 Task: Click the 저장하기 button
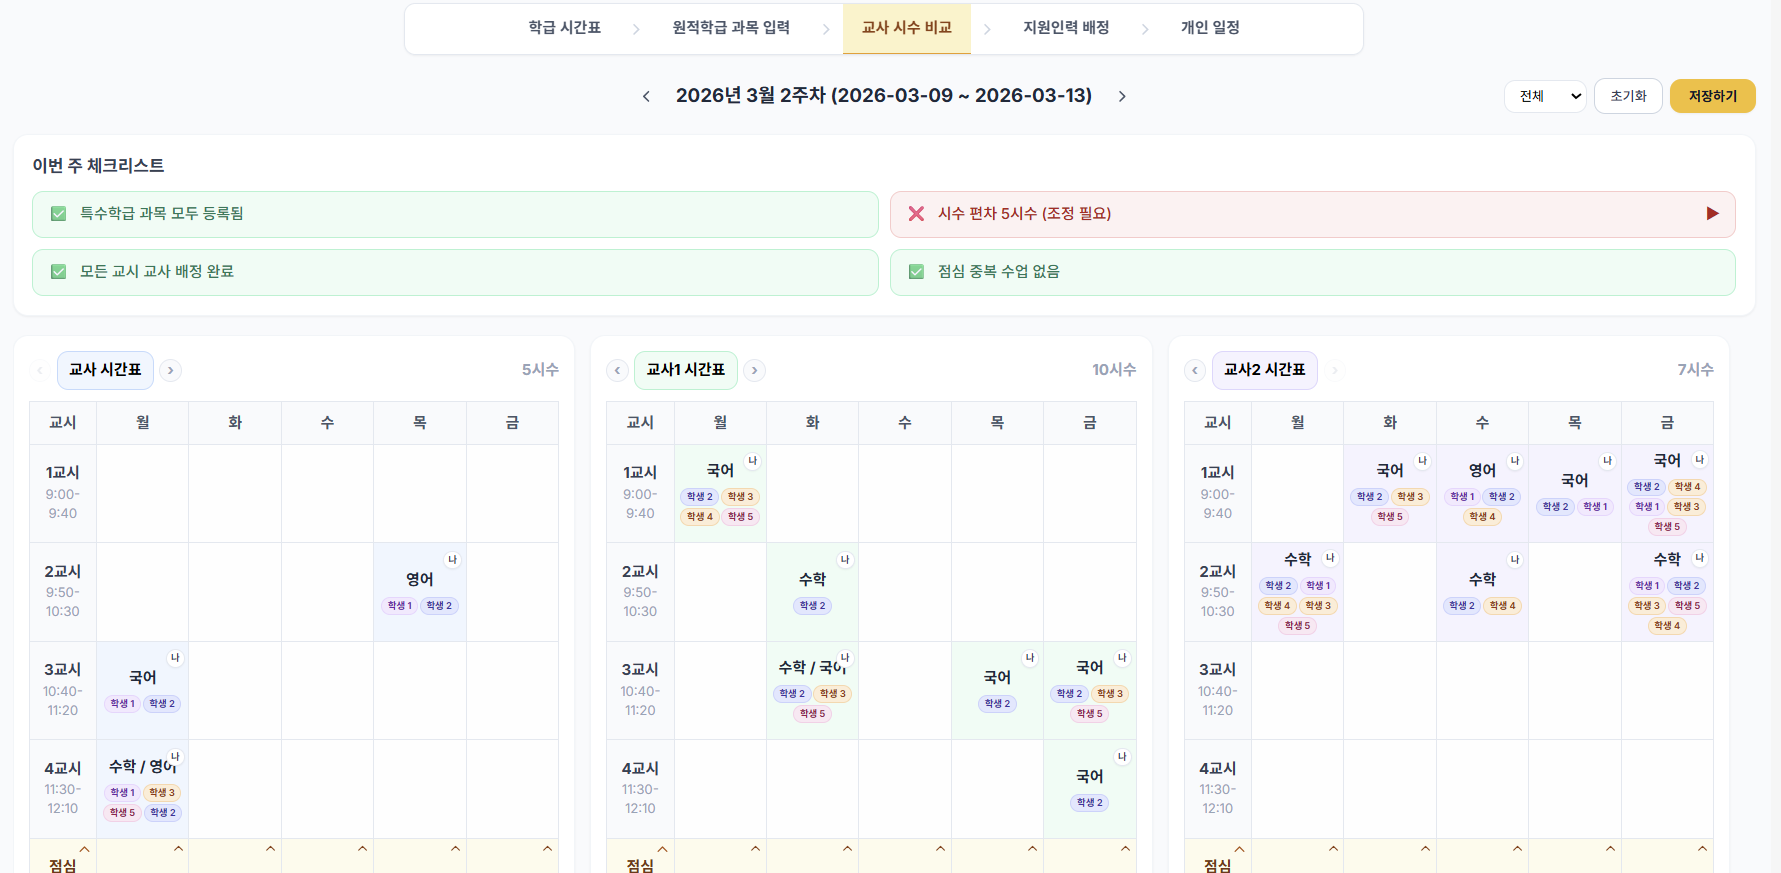[x=1712, y=96]
